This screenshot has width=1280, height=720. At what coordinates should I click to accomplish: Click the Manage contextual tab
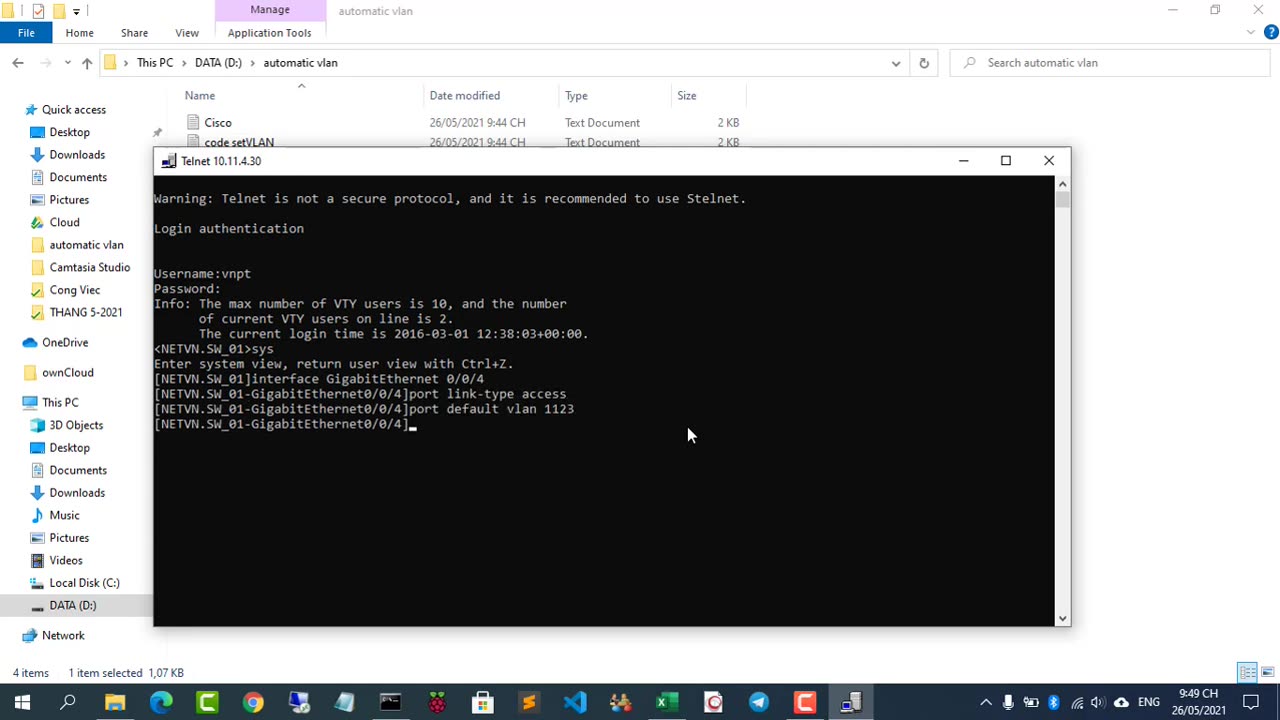[270, 10]
